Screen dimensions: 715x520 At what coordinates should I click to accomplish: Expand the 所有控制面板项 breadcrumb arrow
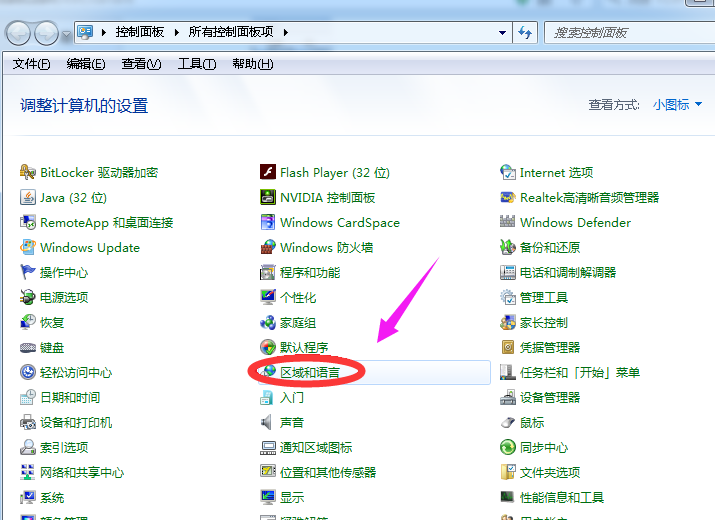pos(285,33)
